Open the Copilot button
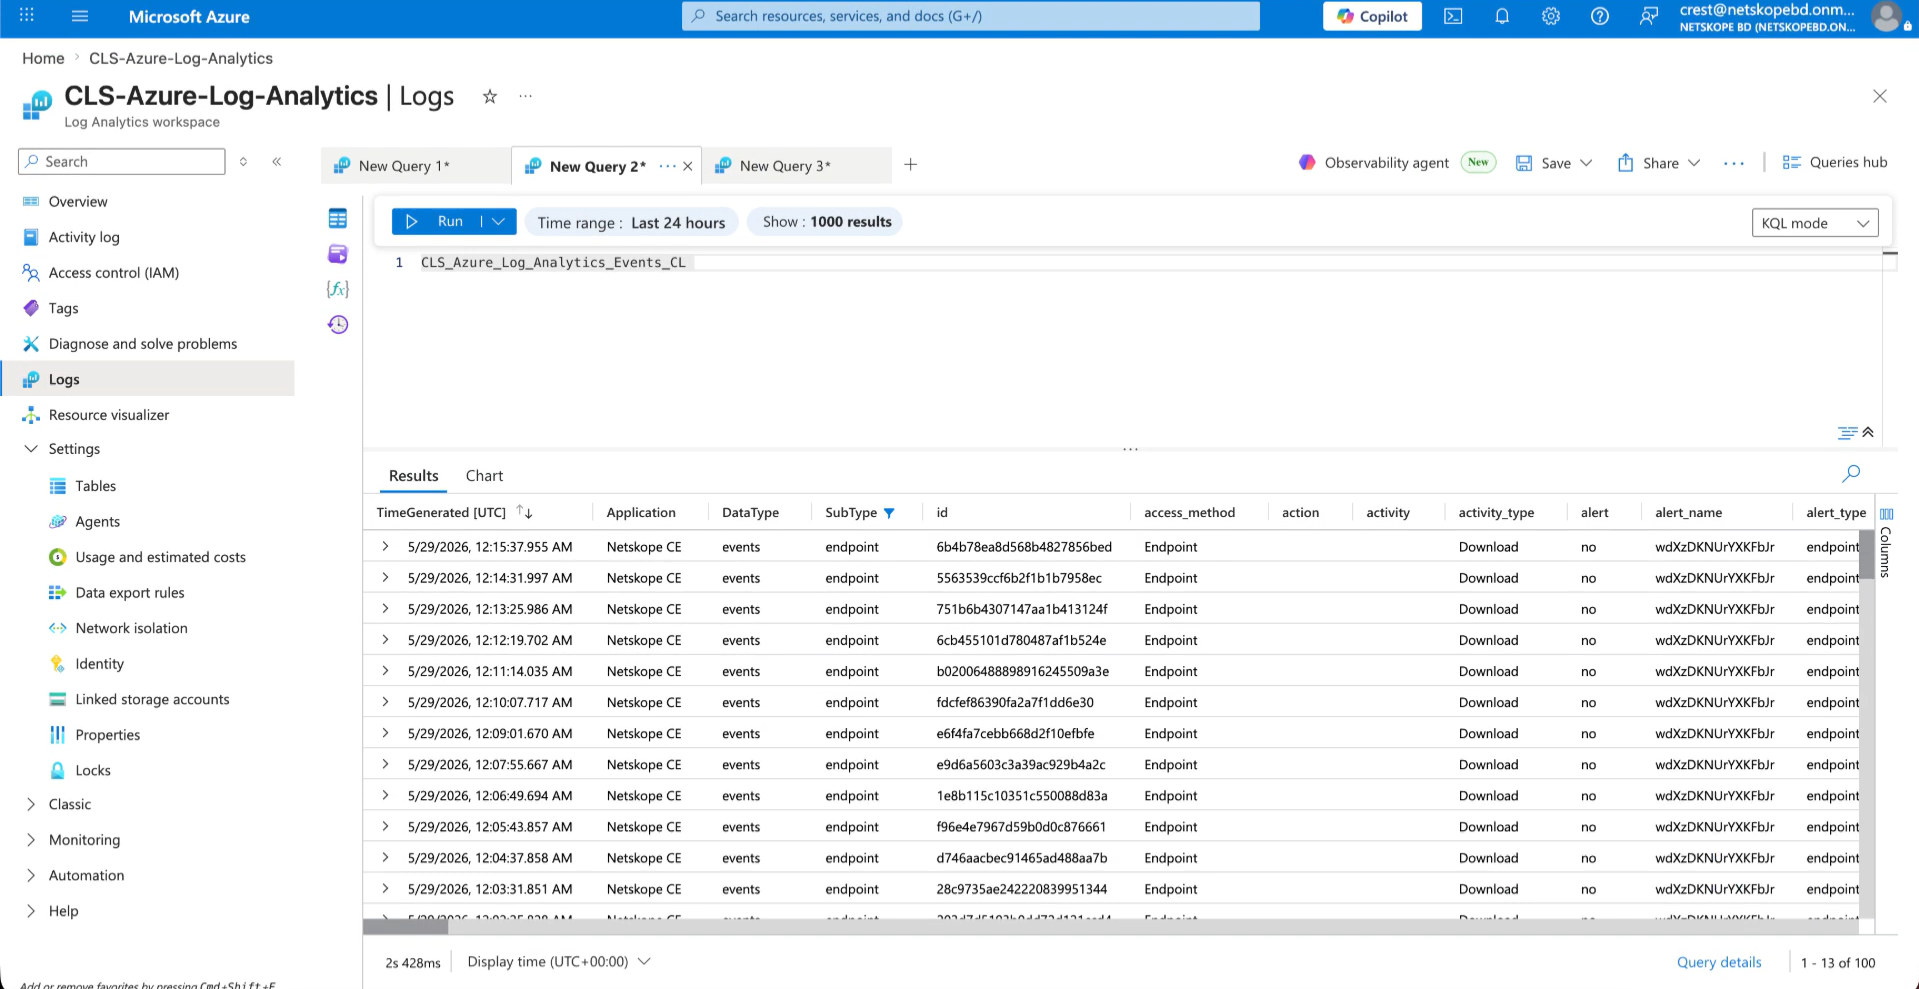Image resolution: width=1919 pixels, height=989 pixels. click(x=1372, y=16)
